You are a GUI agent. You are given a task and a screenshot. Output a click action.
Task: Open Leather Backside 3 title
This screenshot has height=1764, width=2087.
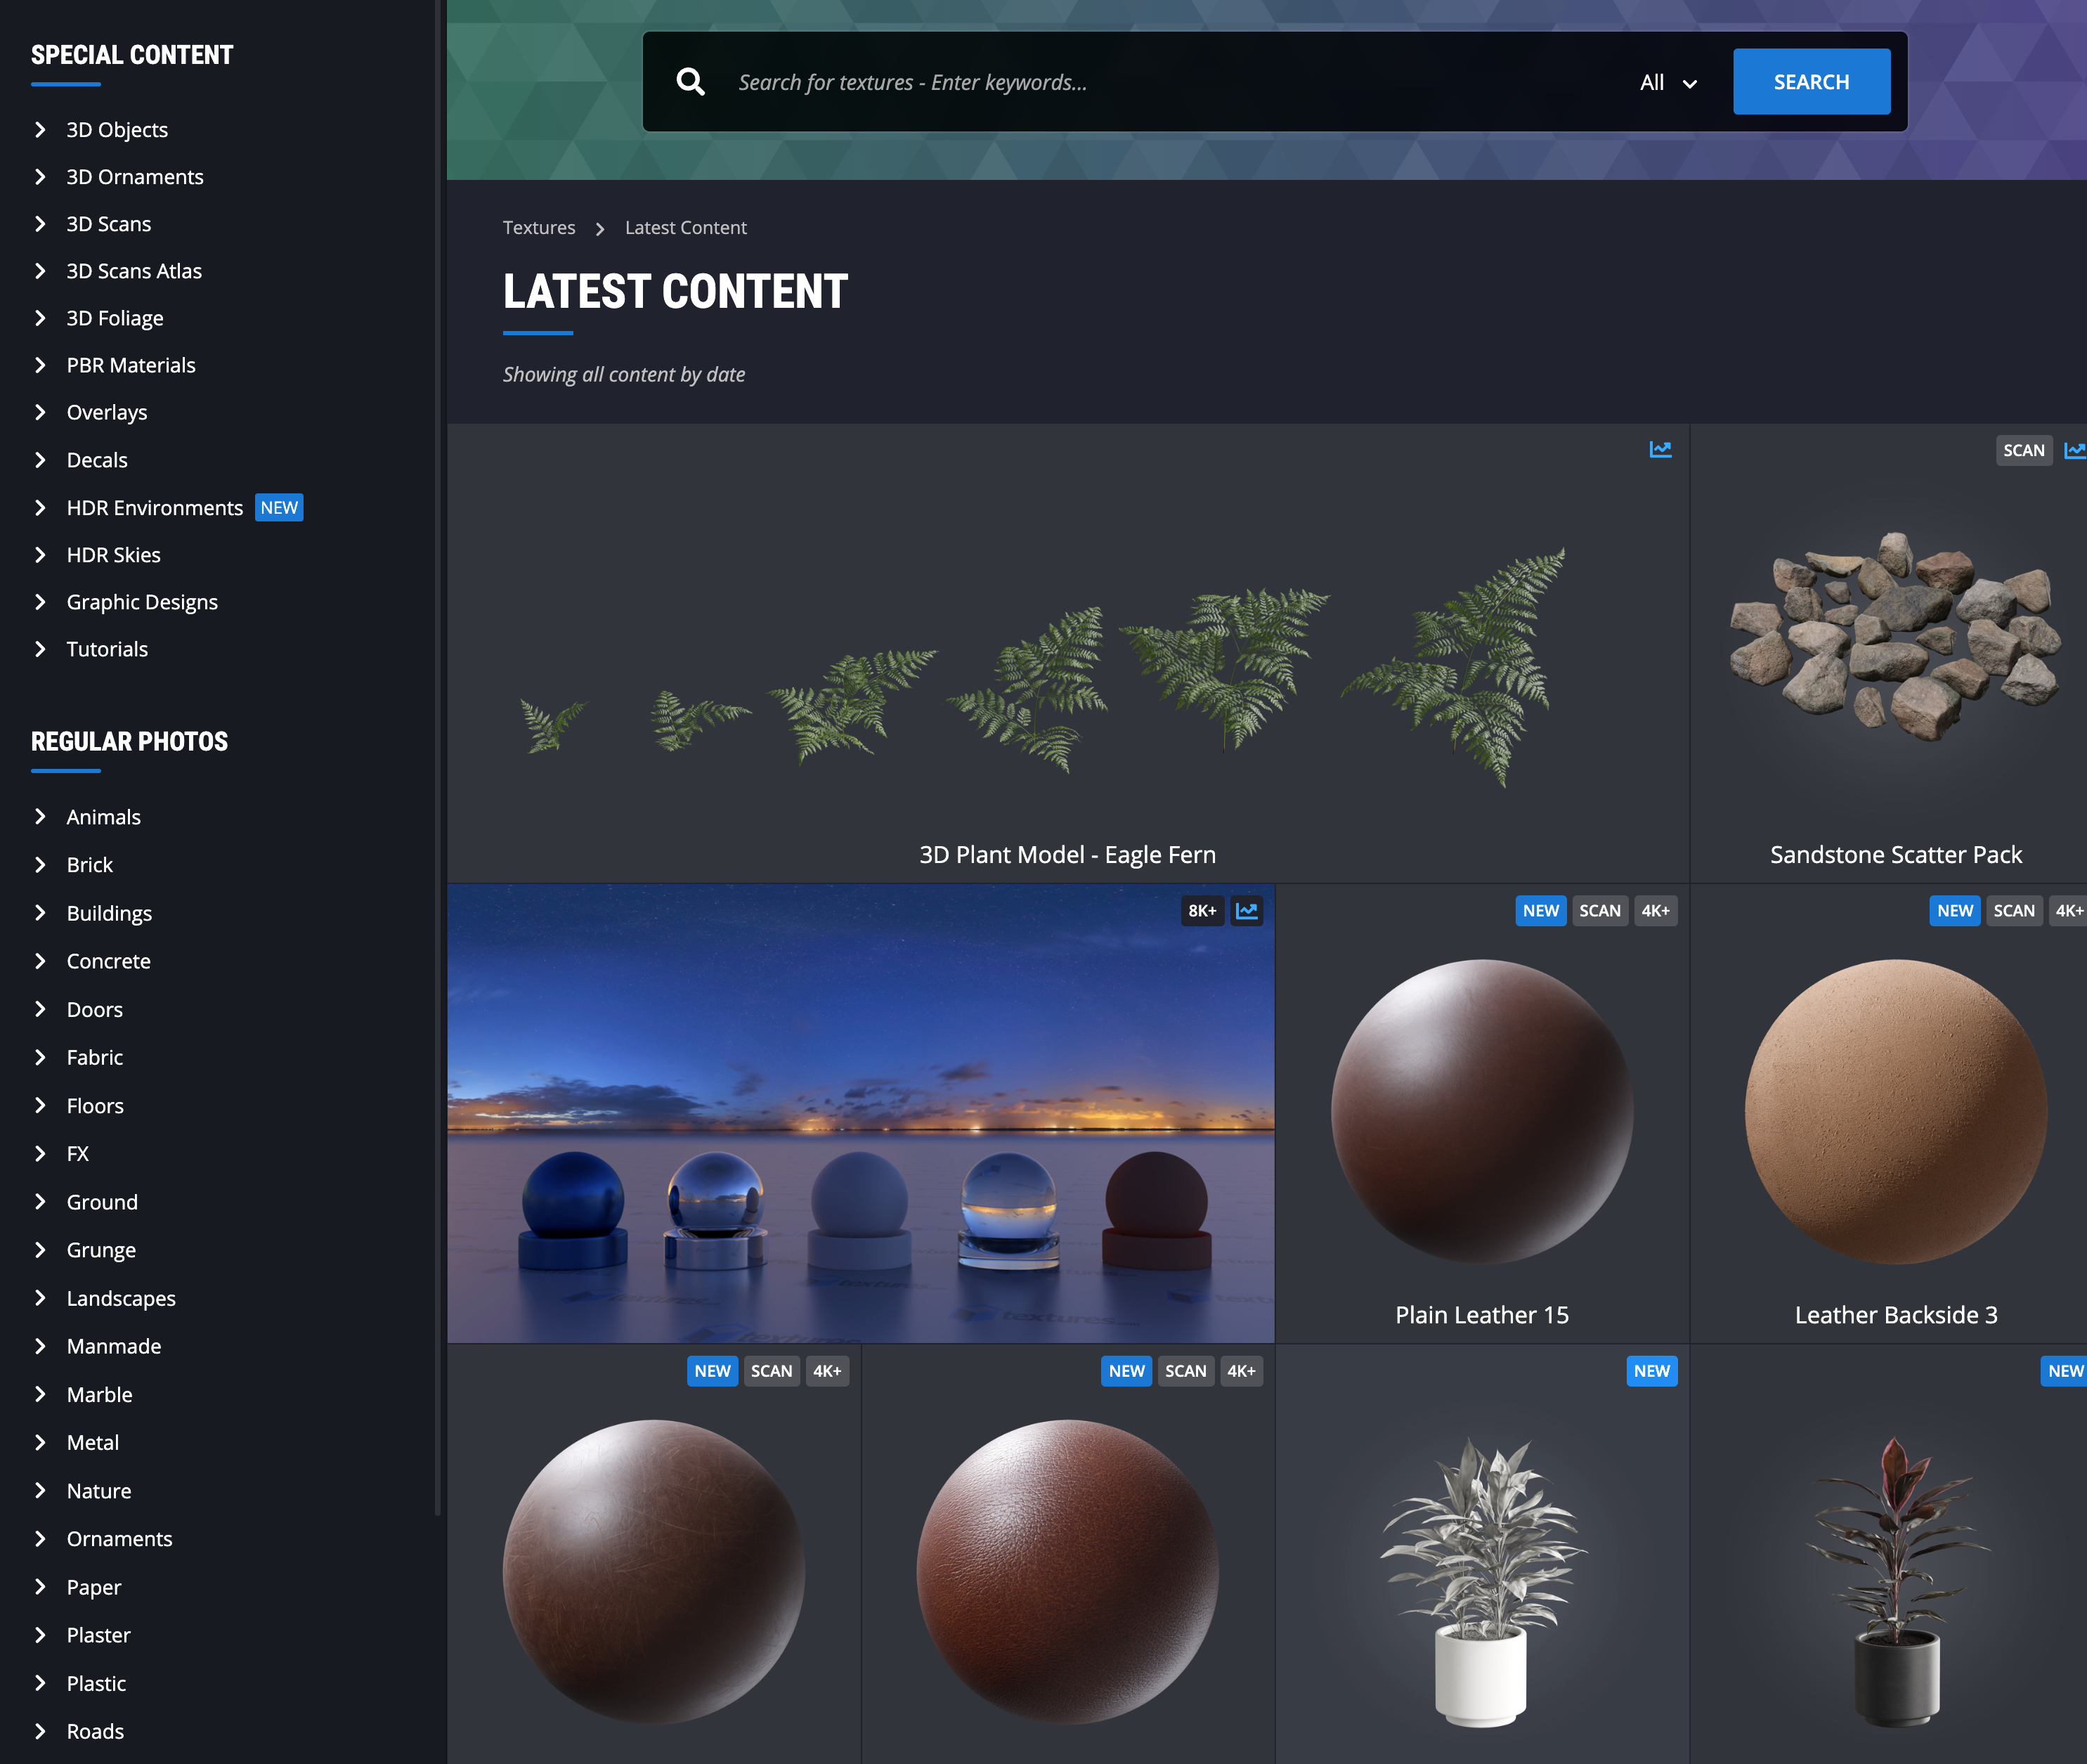[1896, 1315]
